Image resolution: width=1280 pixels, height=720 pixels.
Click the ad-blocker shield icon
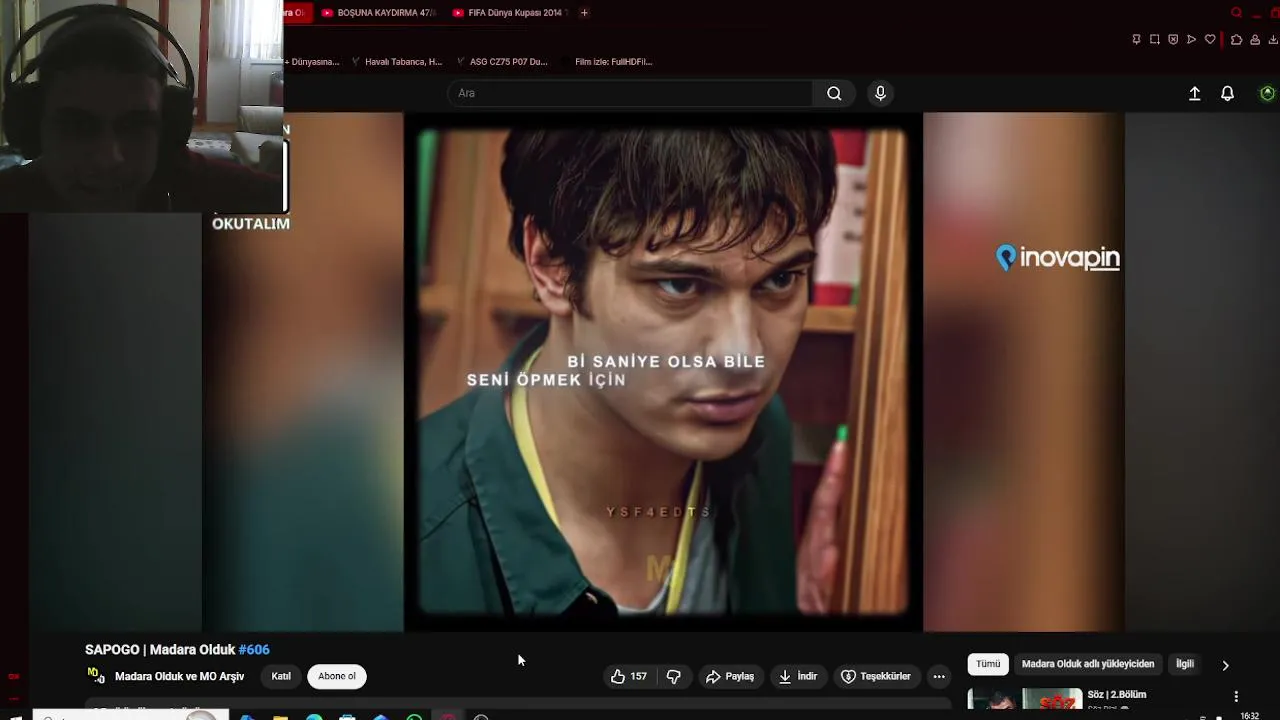pos(1173,40)
